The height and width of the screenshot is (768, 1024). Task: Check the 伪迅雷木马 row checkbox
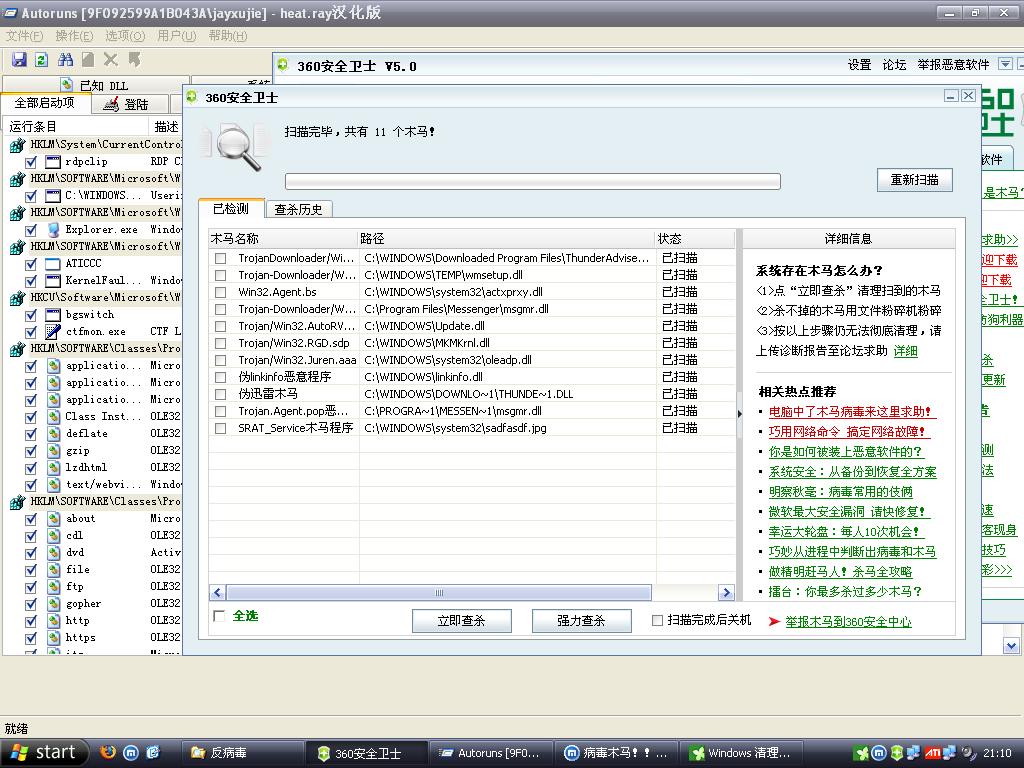221,394
